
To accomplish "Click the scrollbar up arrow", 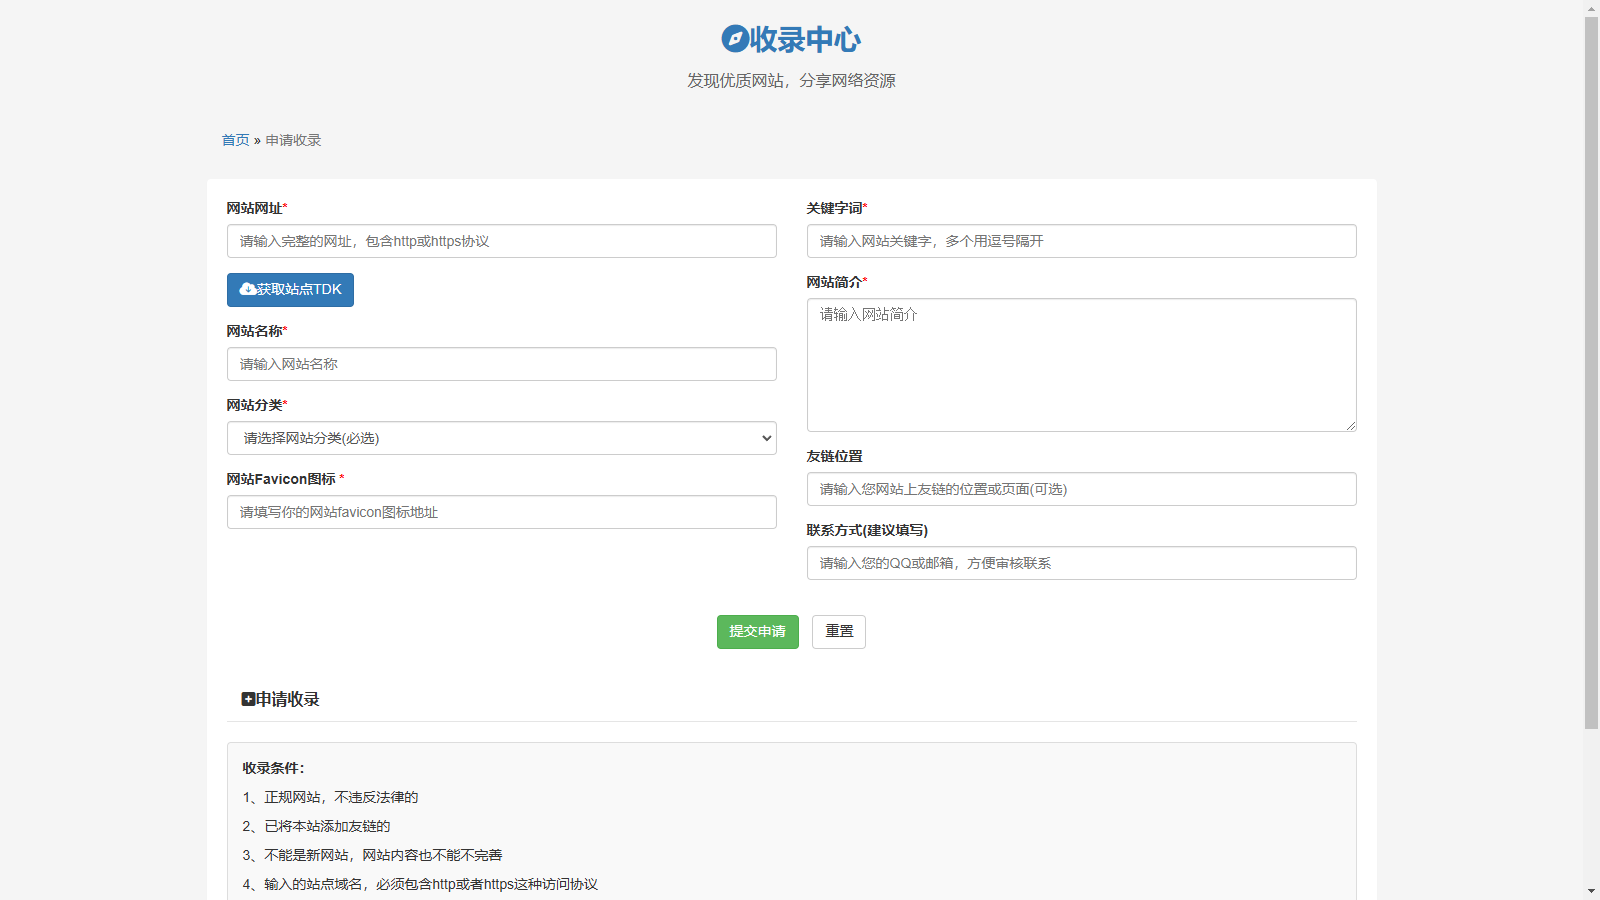I will coord(1591,8).
